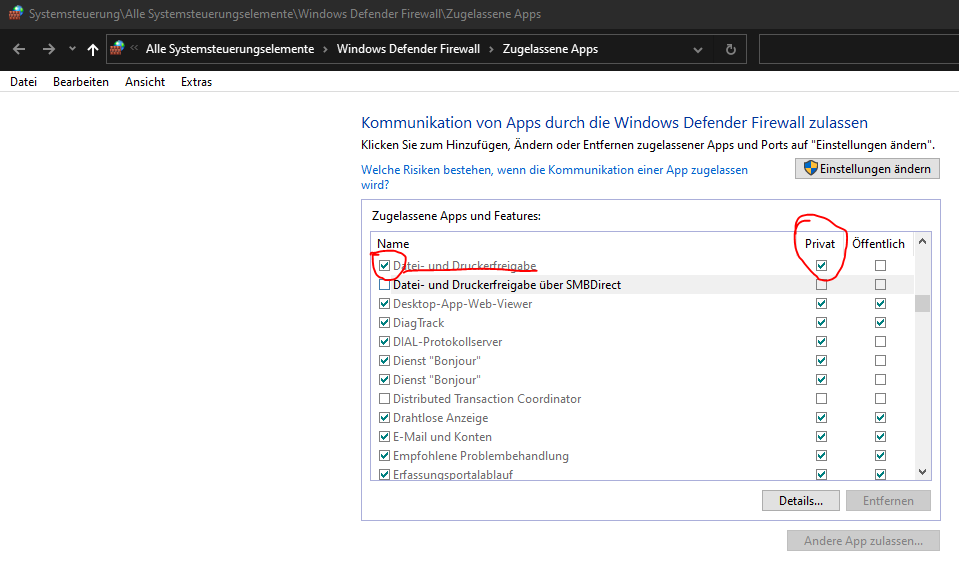Uncheck Drahtlose Anzeige name checkbox
The image size is (959, 567).
click(384, 418)
